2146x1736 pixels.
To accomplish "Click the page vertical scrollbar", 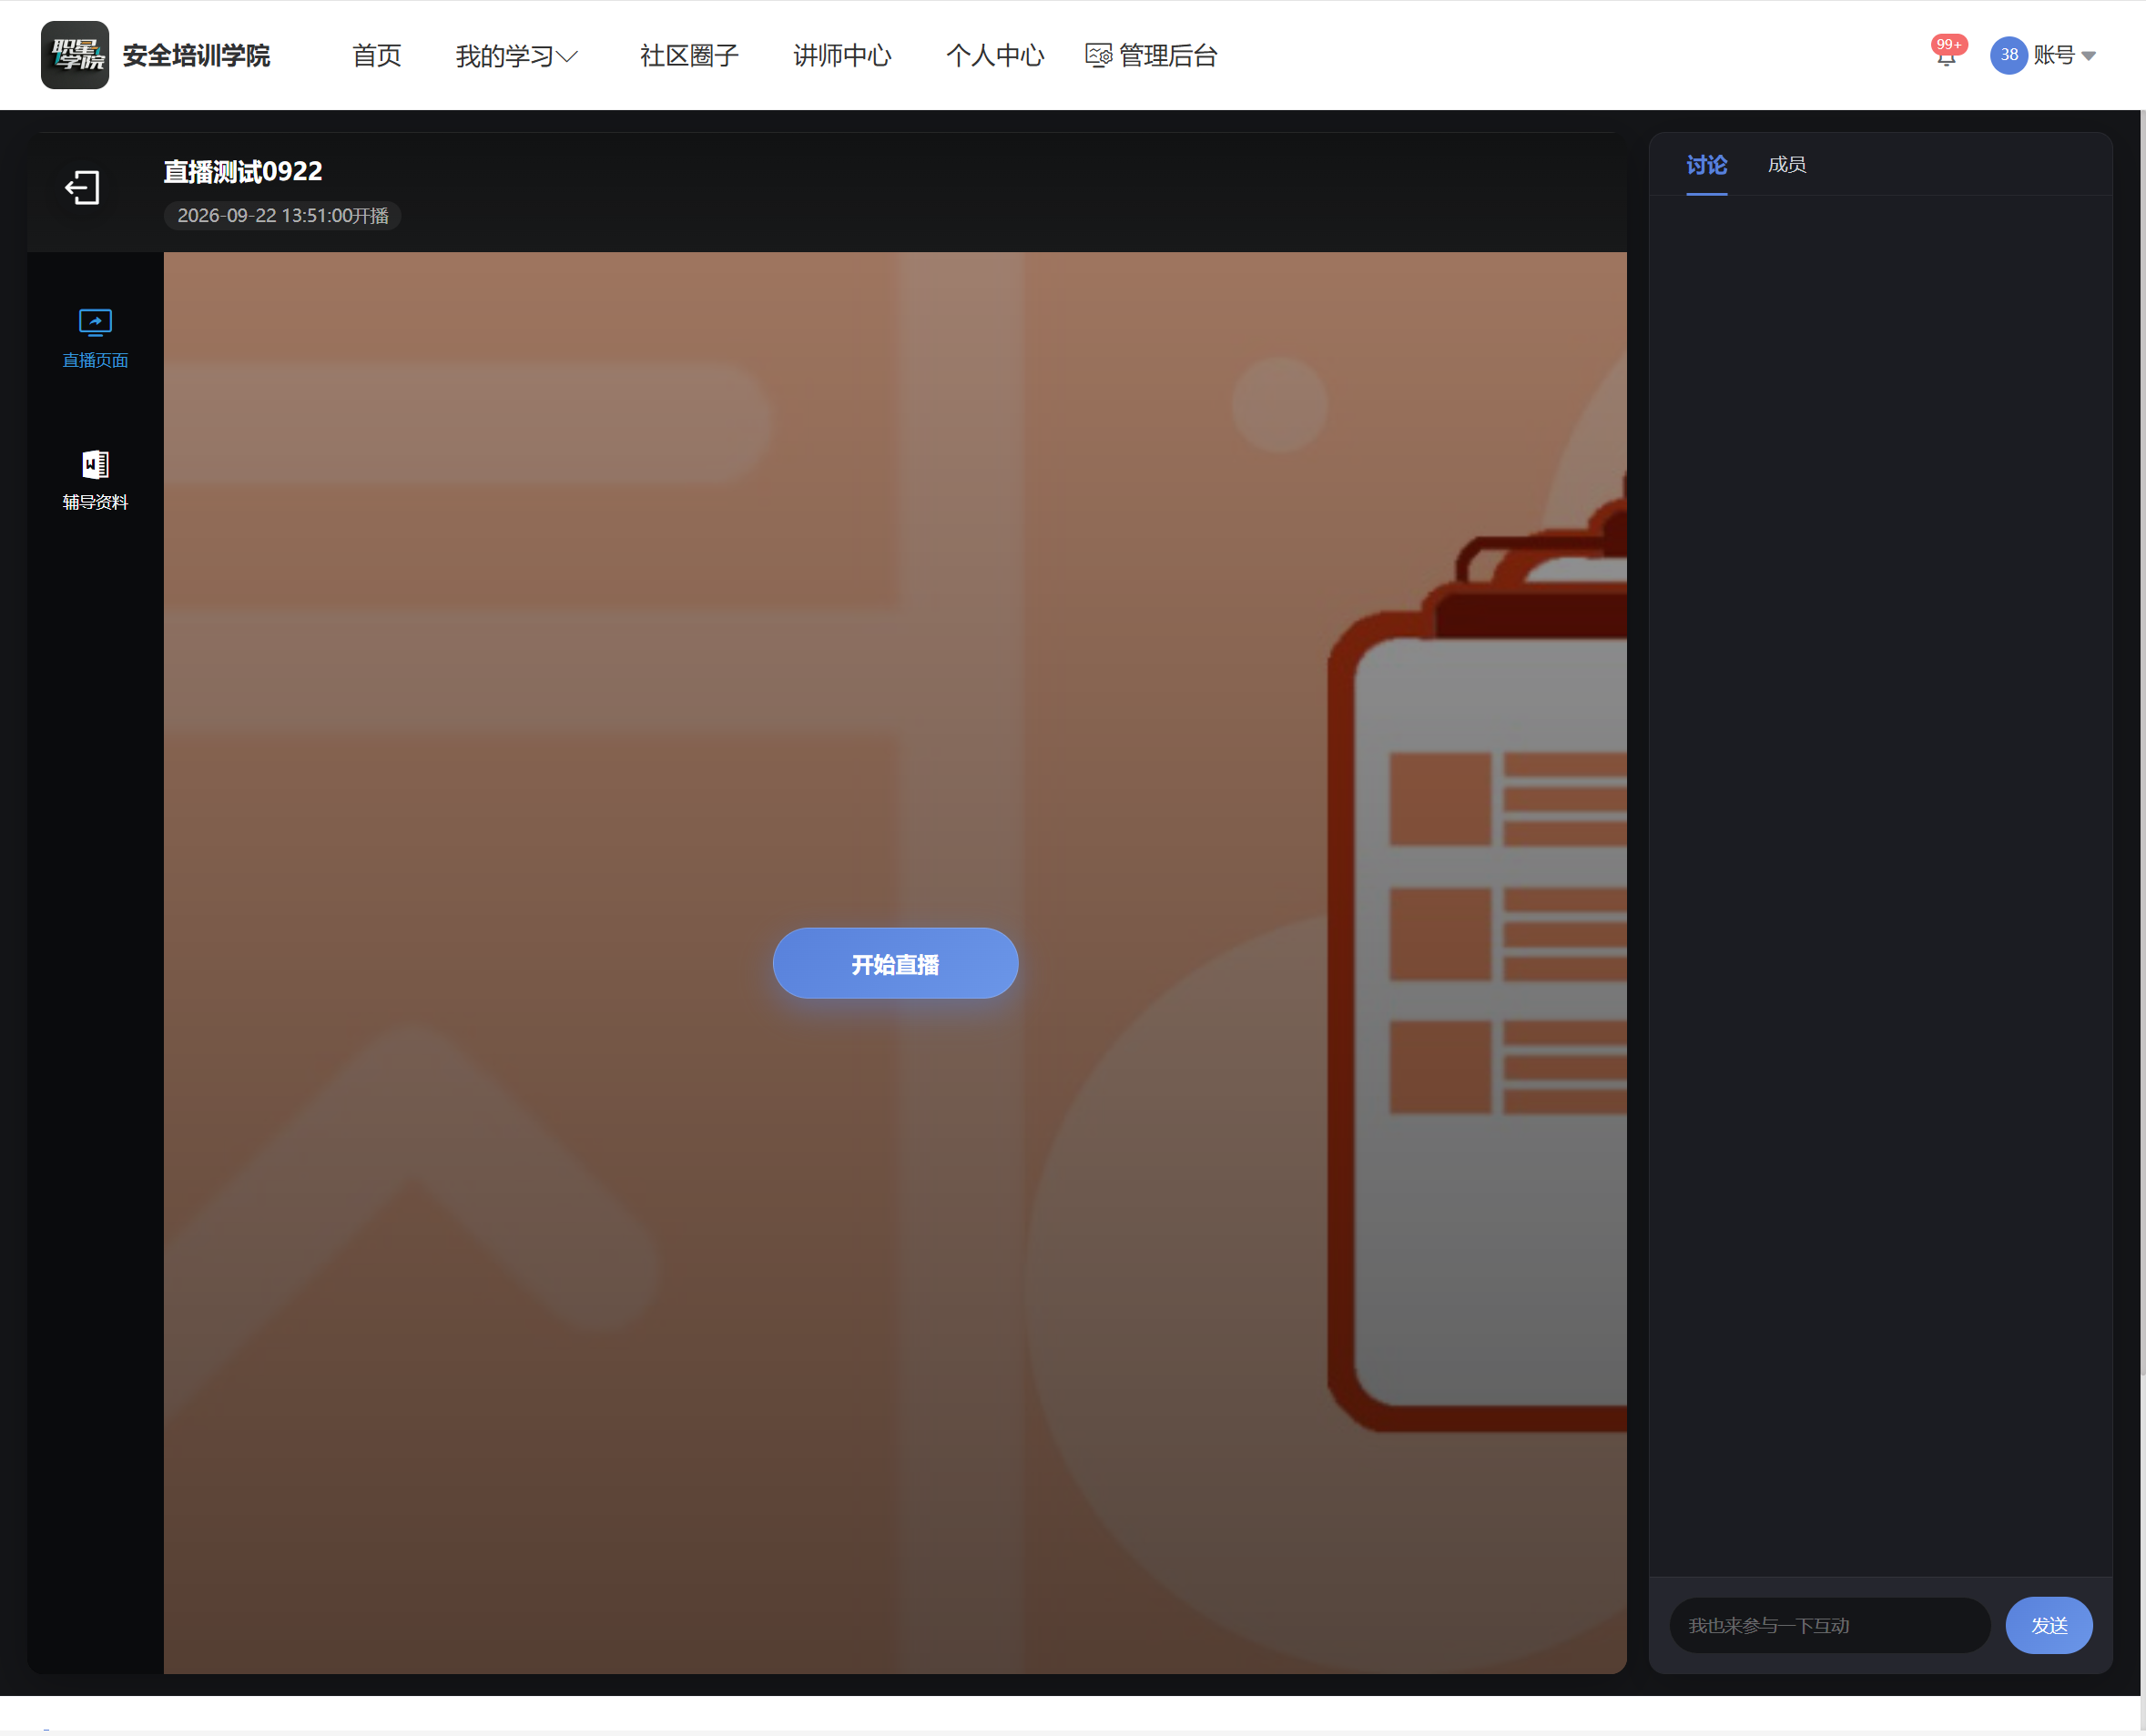I will (x=2142, y=740).
